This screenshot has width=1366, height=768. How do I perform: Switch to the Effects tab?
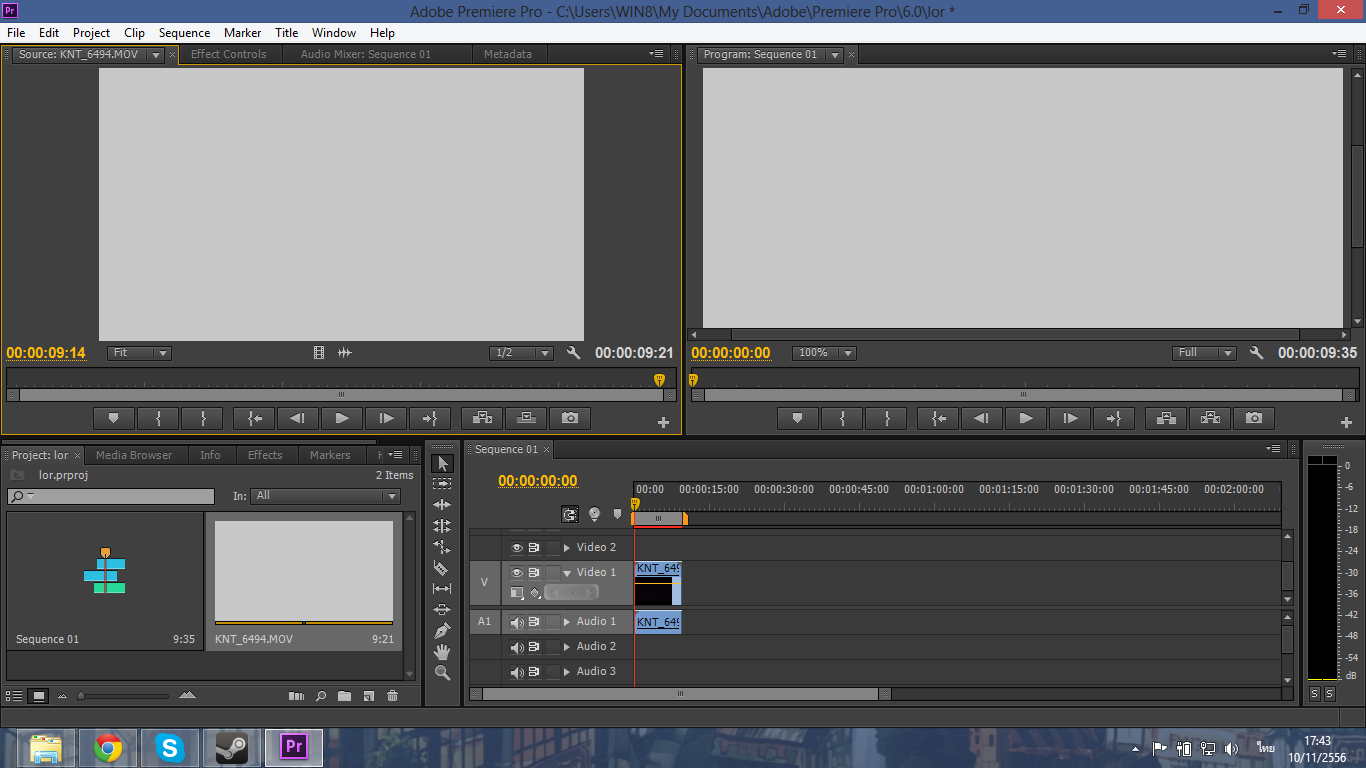265,455
